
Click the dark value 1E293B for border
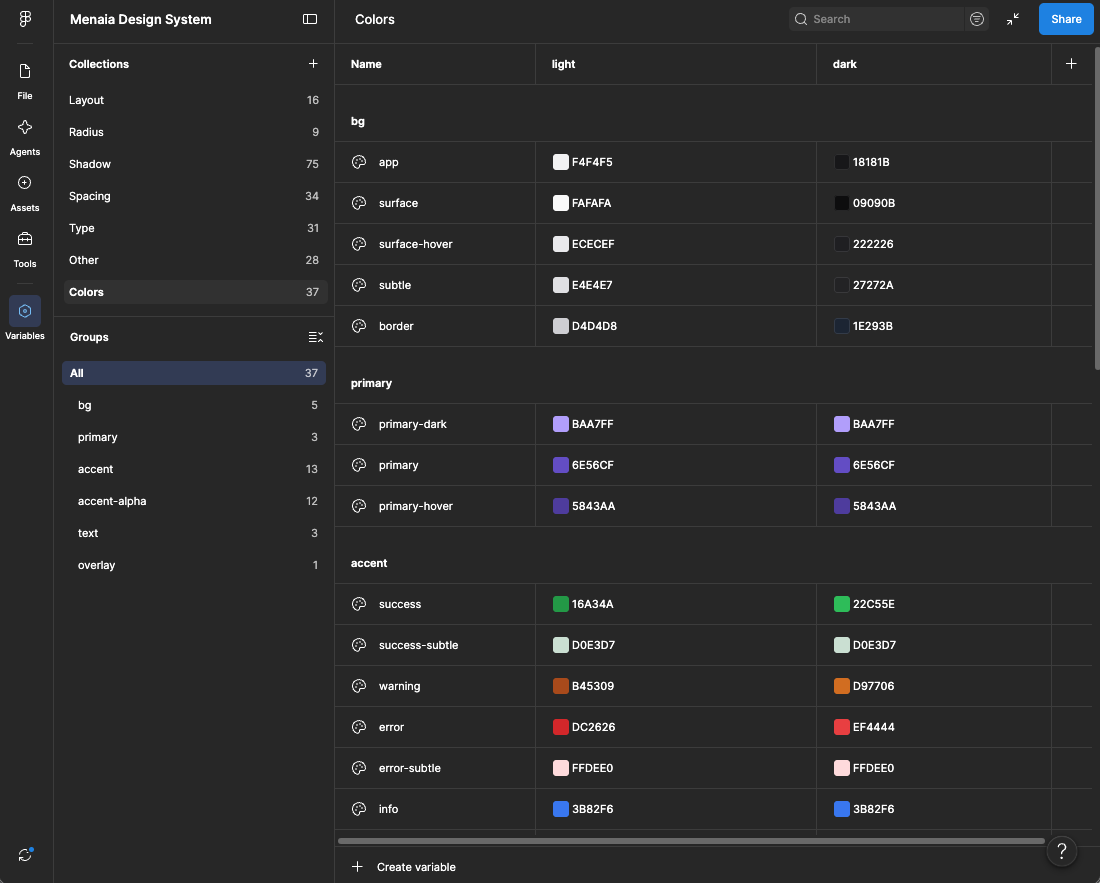click(873, 326)
